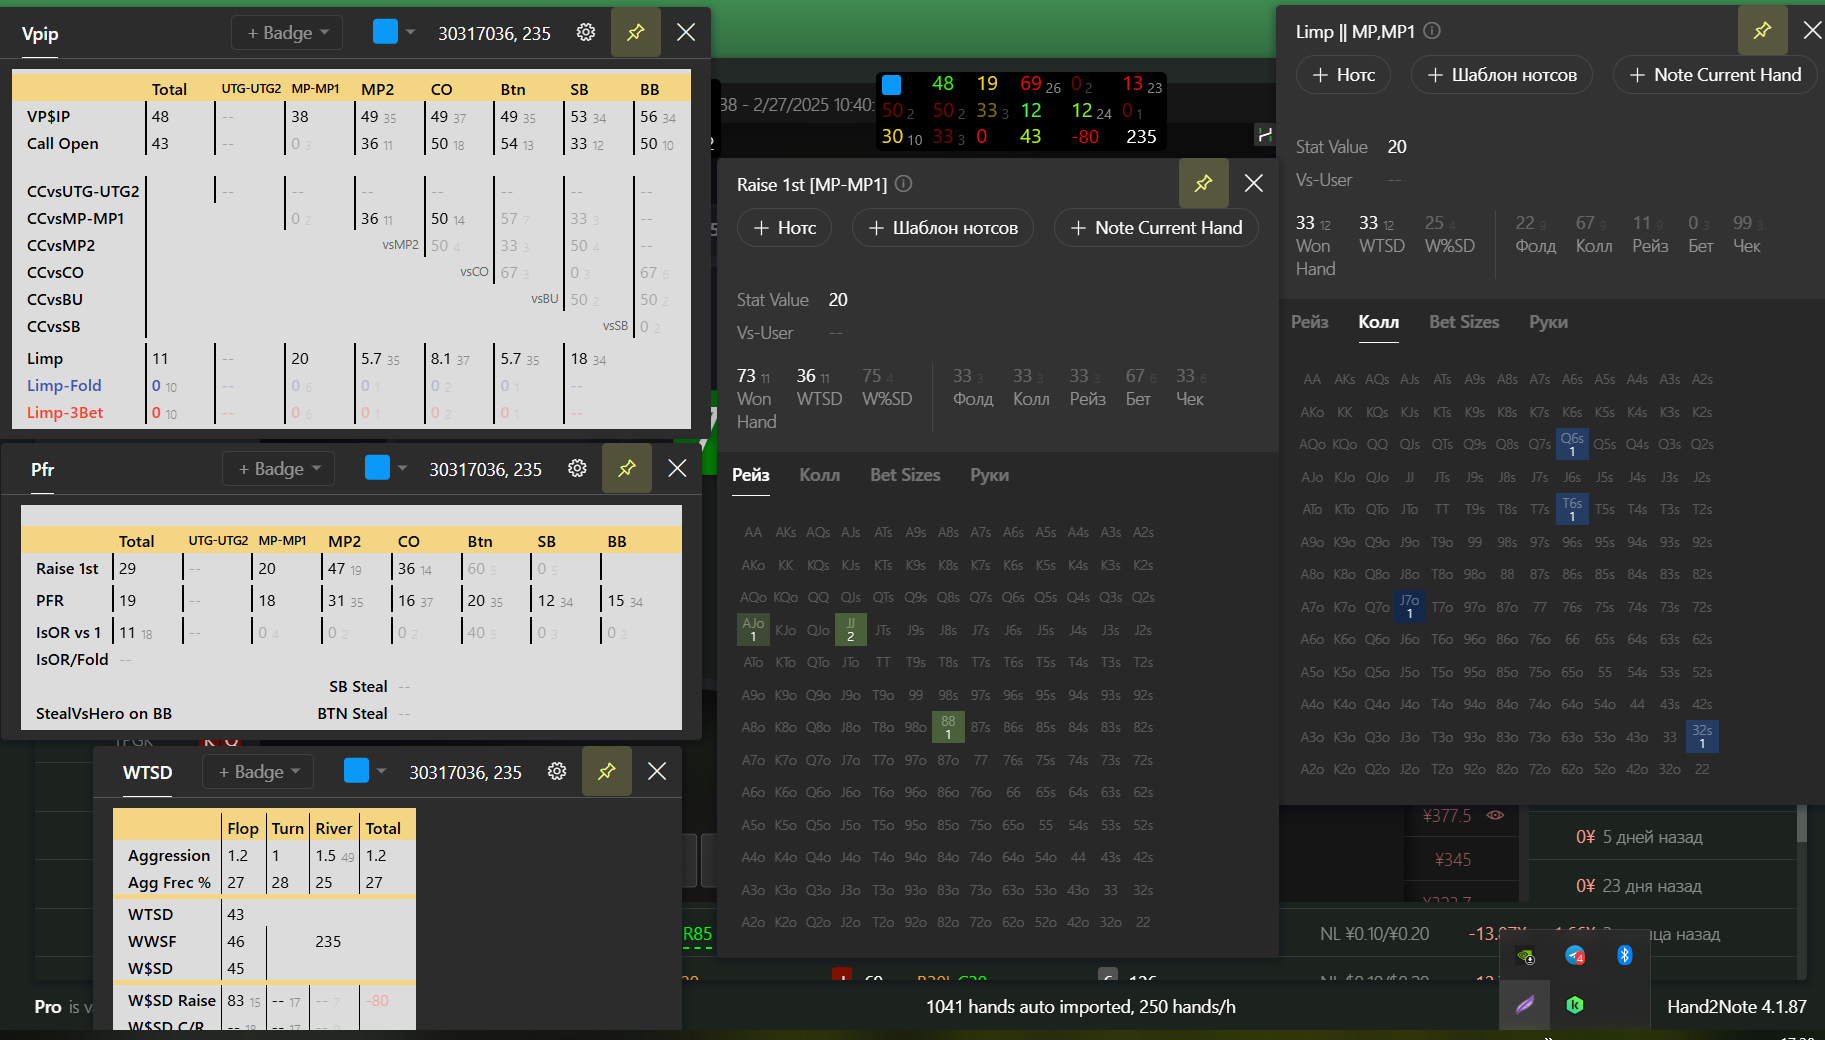The width and height of the screenshot is (1825, 1040).
Task: Switch to Bet Sizes tab in Raise 1st panel
Action: tap(905, 475)
